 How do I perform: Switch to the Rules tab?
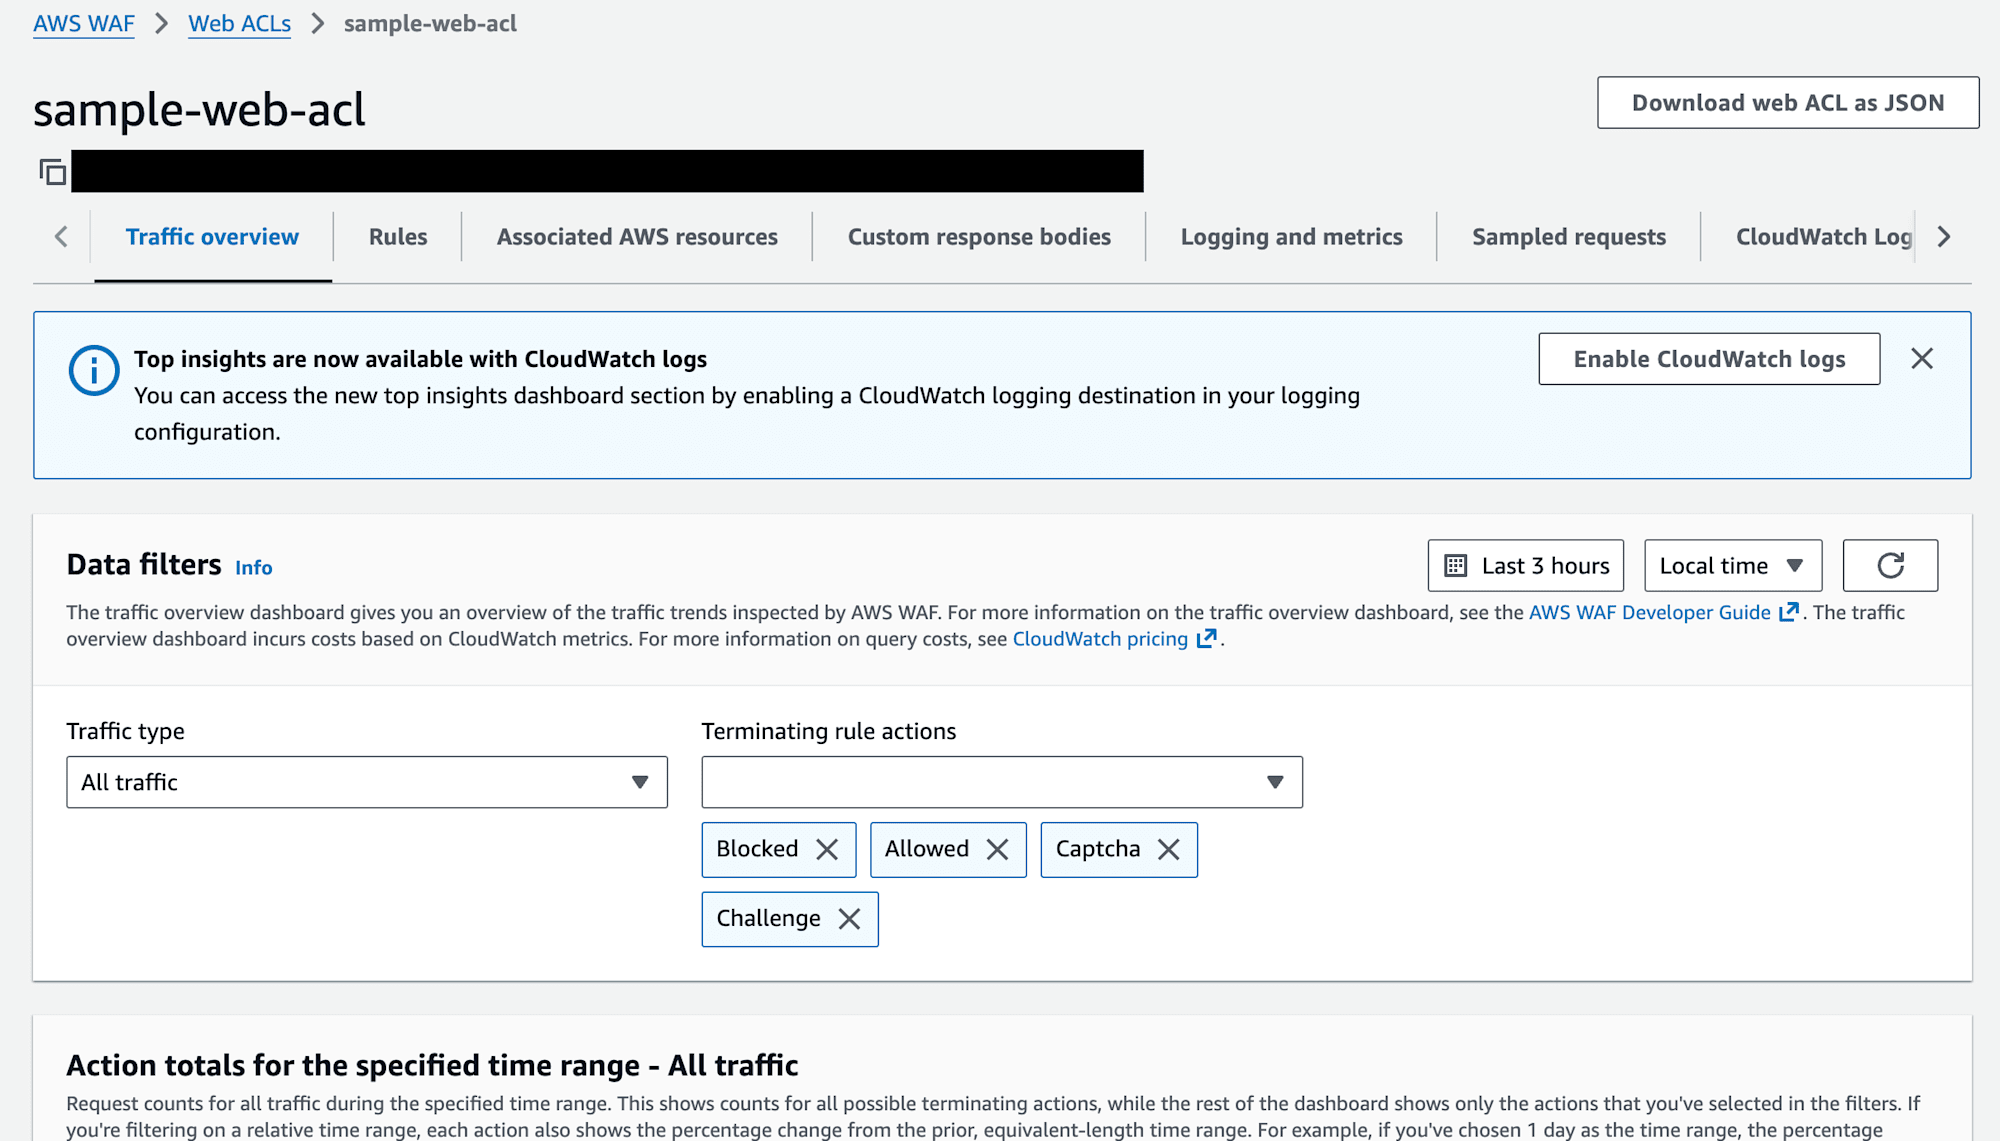[397, 237]
